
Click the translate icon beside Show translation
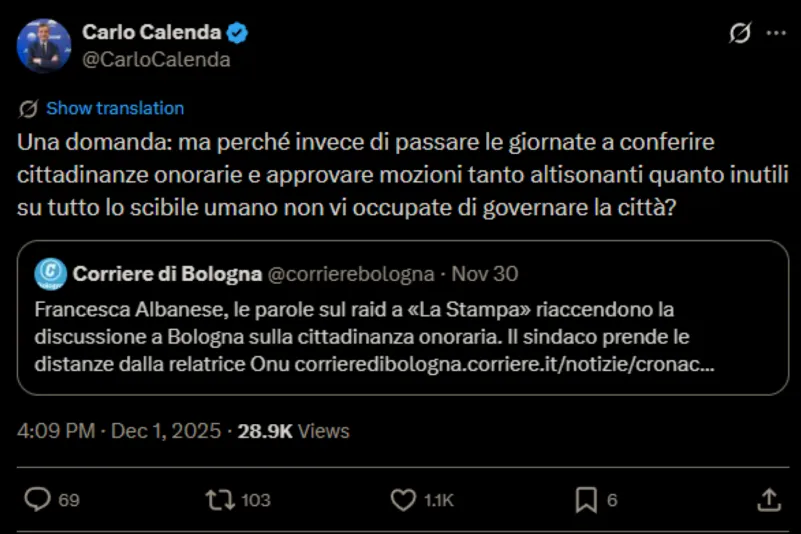[x=28, y=108]
